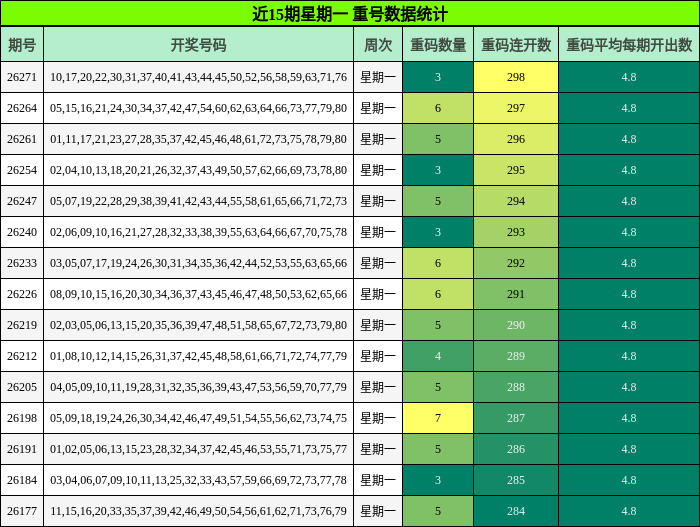Click the 289 consecutive count cell
The height and width of the screenshot is (527, 700).
[516, 356]
